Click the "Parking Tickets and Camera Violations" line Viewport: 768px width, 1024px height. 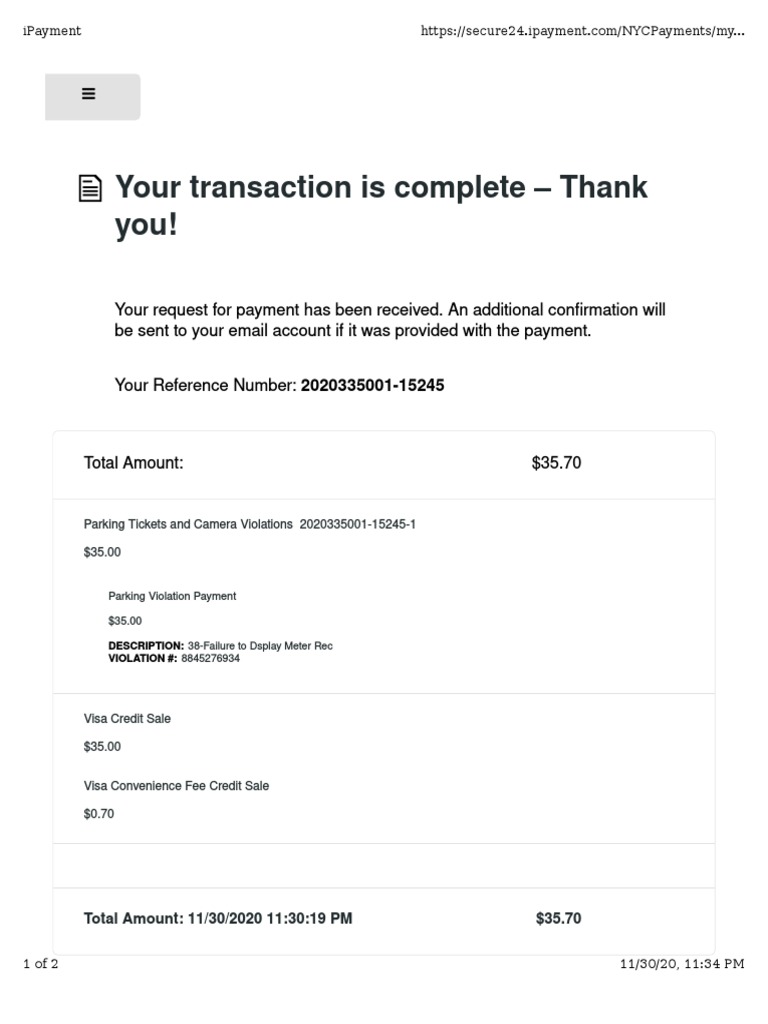(x=188, y=524)
